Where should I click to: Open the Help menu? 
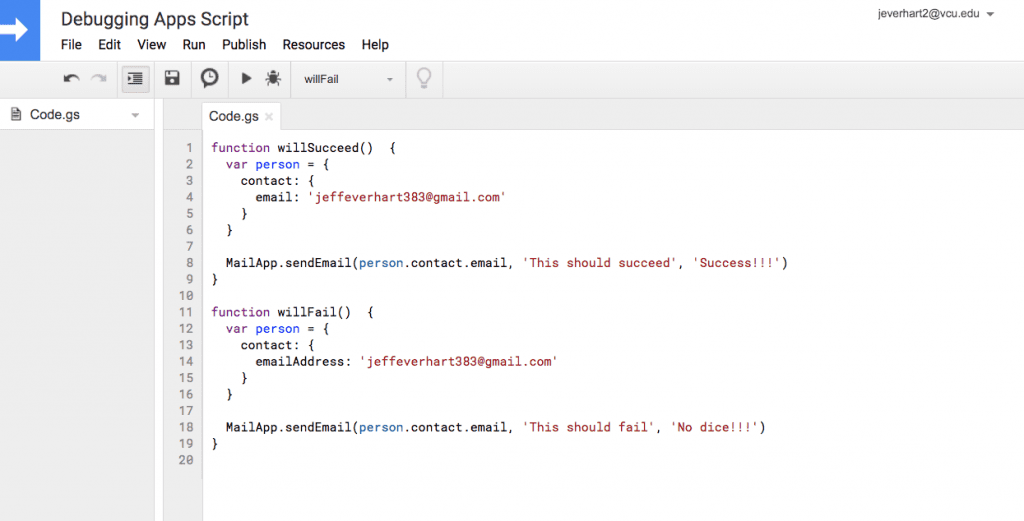pyautogui.click(x=375, y=44)
